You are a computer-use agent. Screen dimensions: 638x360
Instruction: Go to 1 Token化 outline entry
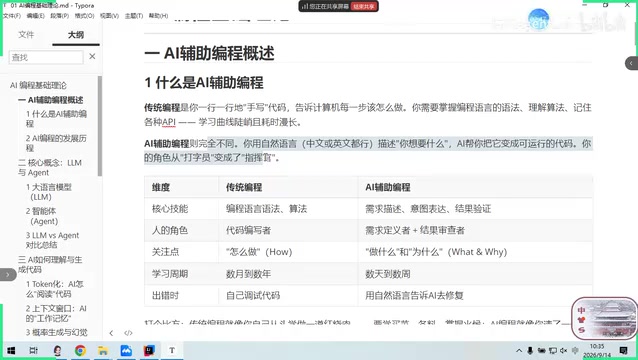click(x=55, y=289)
